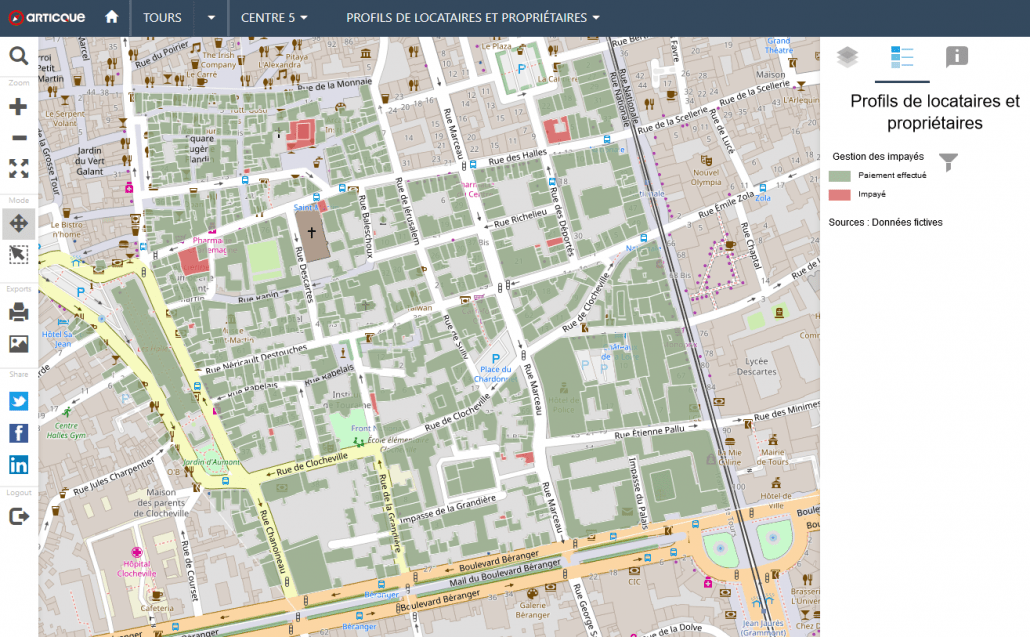This screenshot has width=1030, height=637.
Task: Click the Rue des Halles street label
Action: click(x=517, y=157)
